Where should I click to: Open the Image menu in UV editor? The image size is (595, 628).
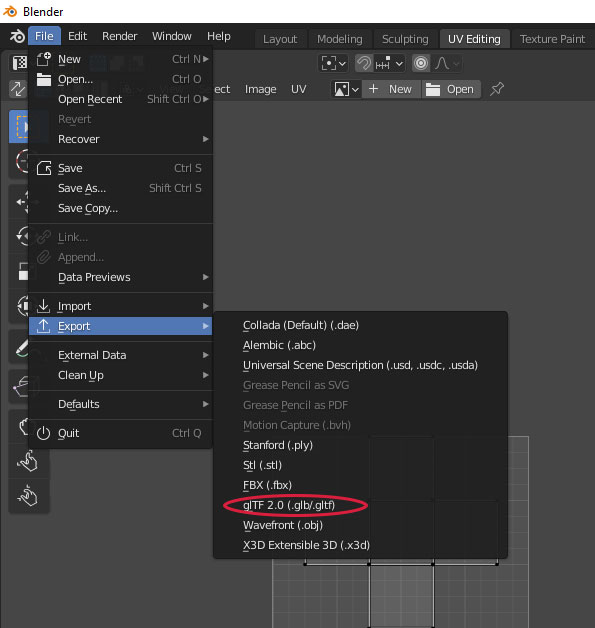tap(260, 89)
